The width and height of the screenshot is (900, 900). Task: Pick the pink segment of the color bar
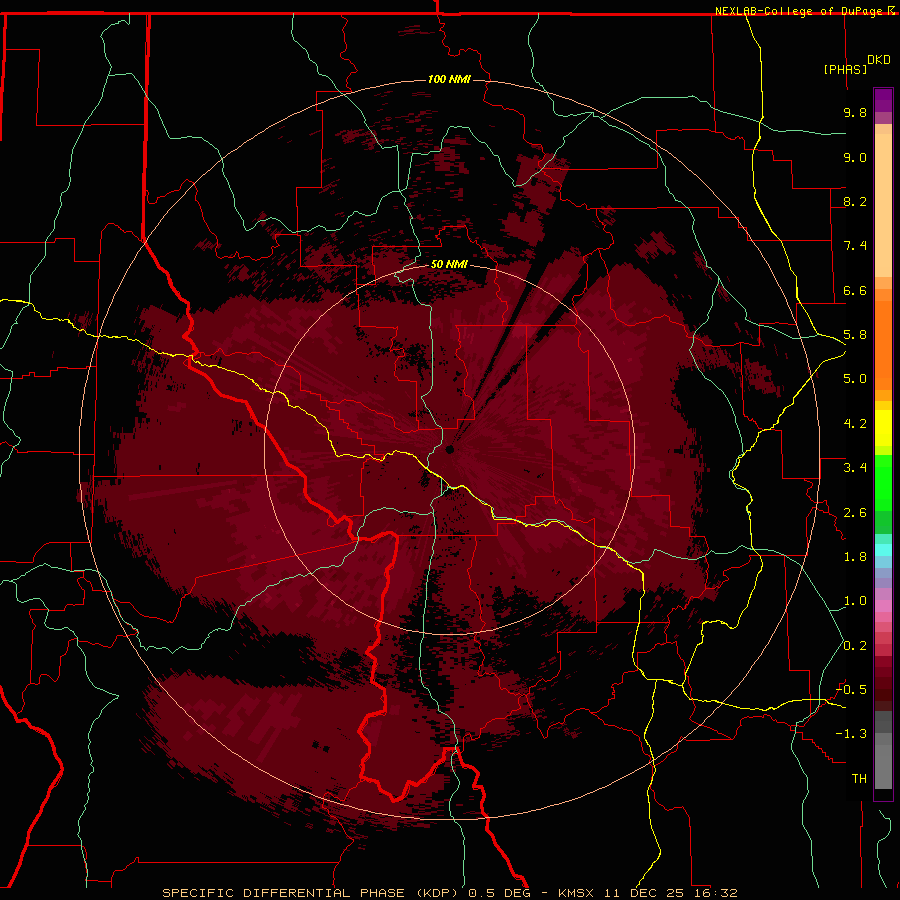coord(883,606)
